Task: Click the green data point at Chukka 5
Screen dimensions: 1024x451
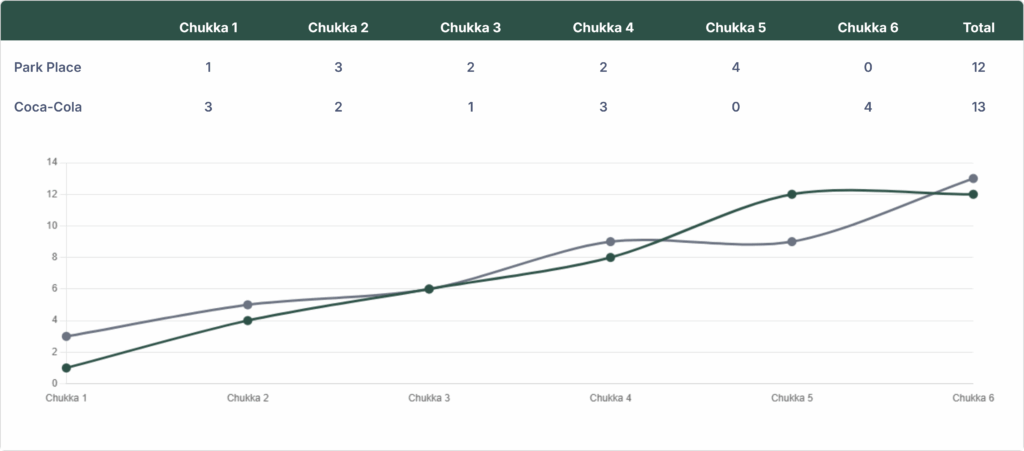Action: [x=791, y=194]
